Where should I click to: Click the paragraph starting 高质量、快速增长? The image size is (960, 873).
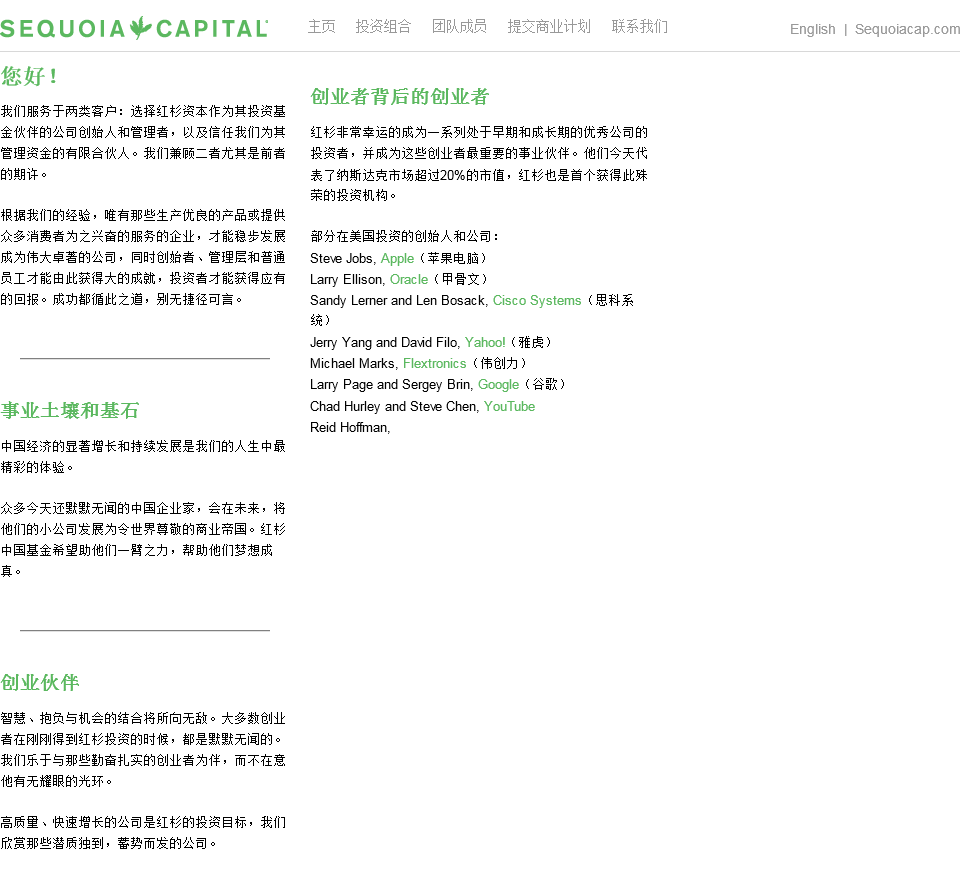tap(143, 833)
